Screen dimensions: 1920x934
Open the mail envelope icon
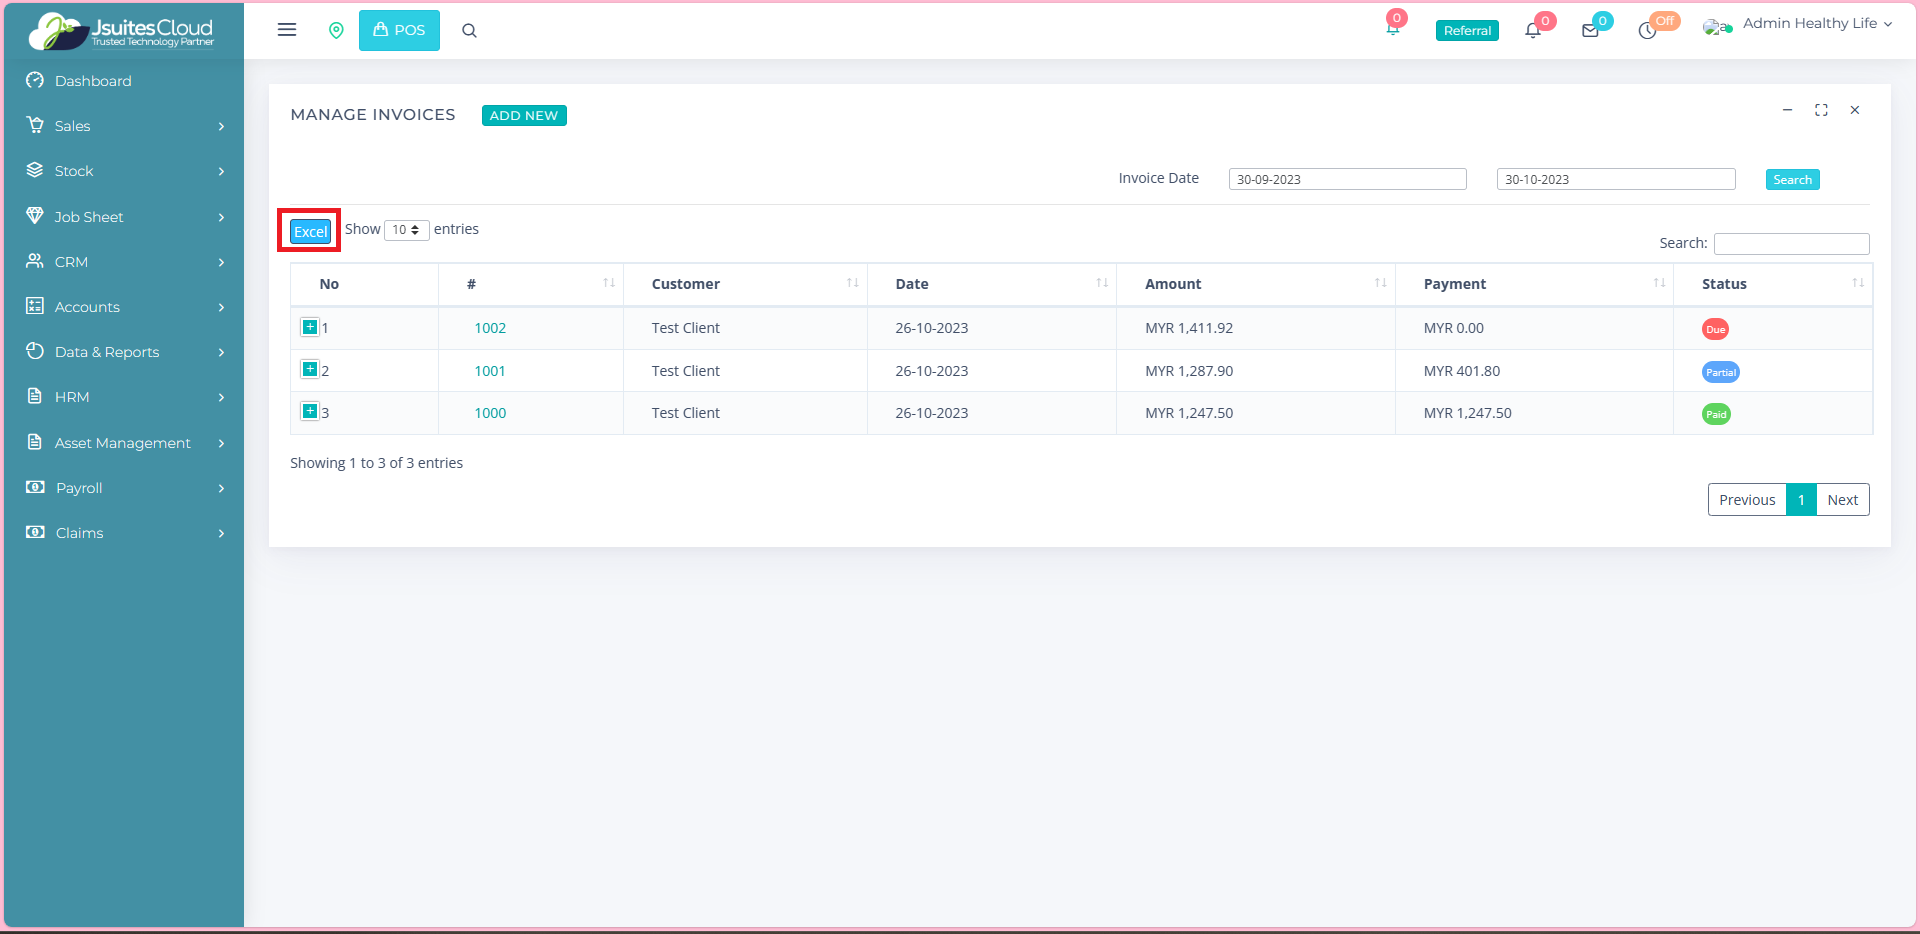pyautogui.click(x=1590, y=31)
